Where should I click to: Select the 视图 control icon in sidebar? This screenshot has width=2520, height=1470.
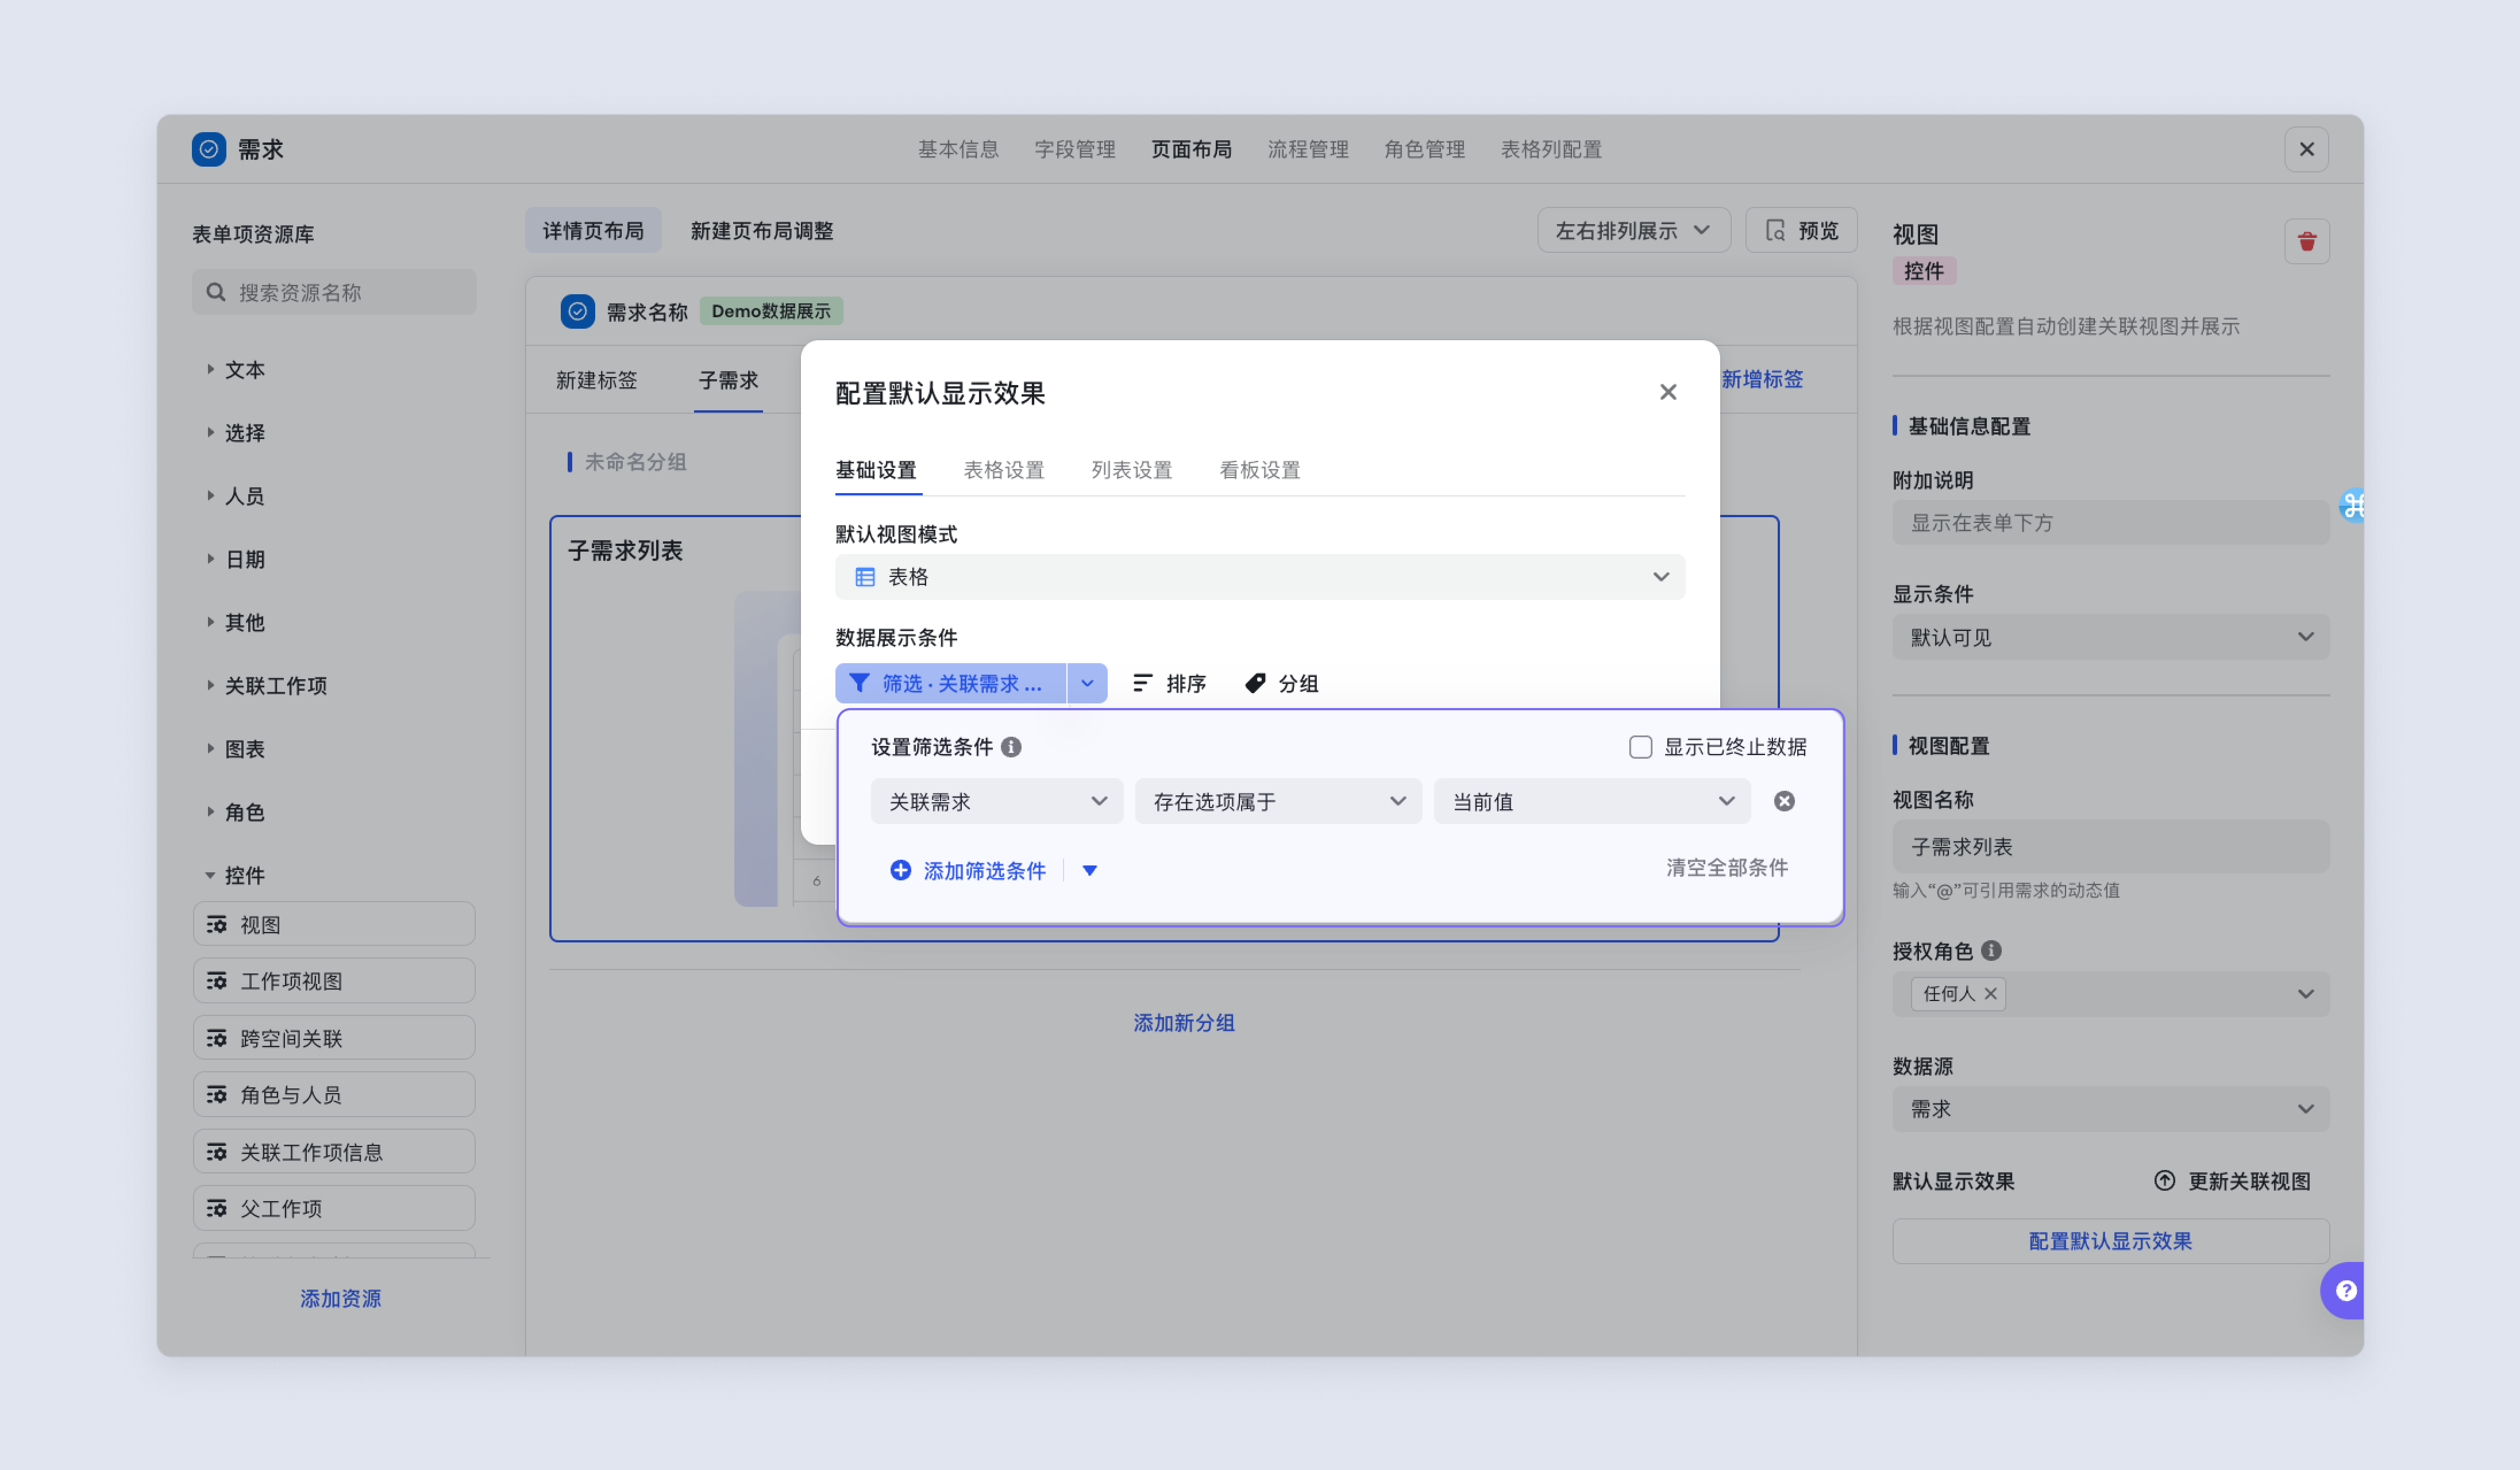217,924
